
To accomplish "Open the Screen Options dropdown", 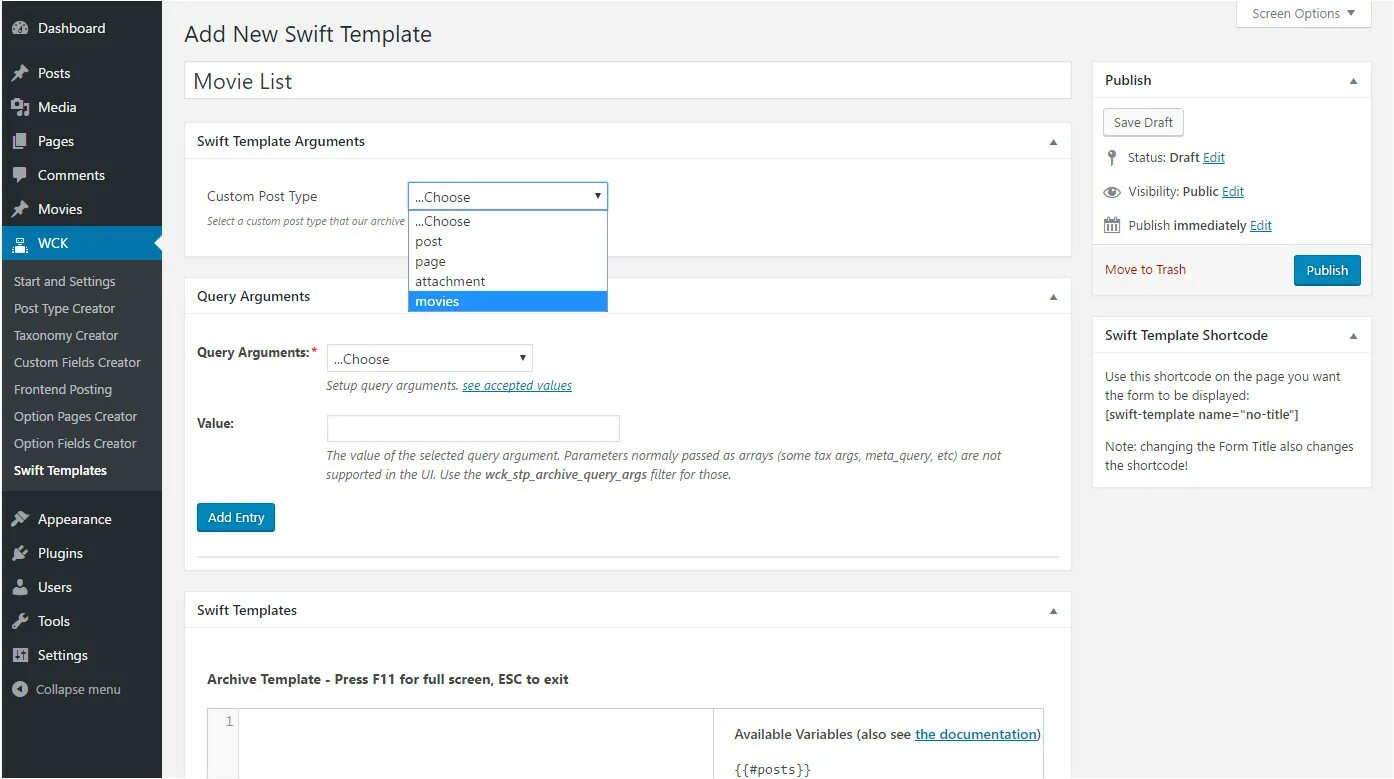I will 1304,13.
